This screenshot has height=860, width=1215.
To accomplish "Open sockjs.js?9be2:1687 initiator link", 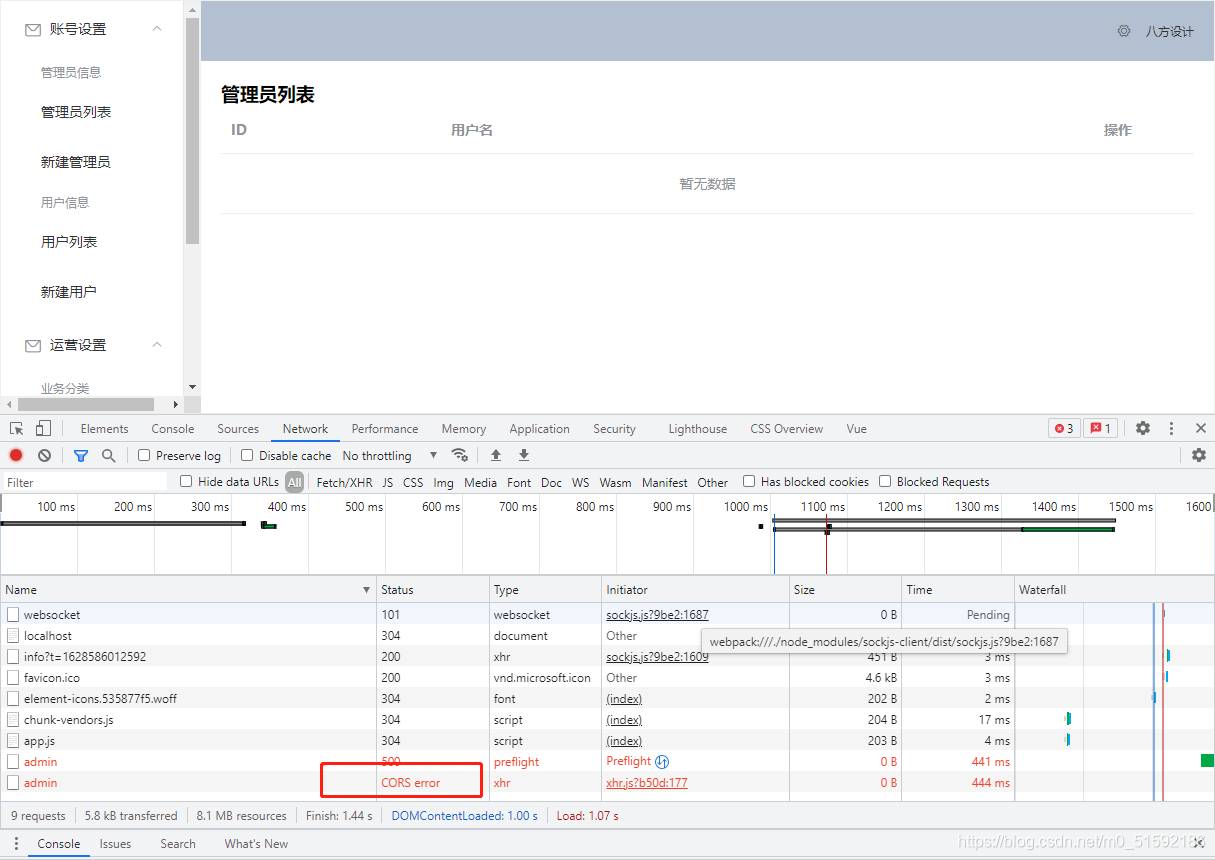I will (657, 615).
